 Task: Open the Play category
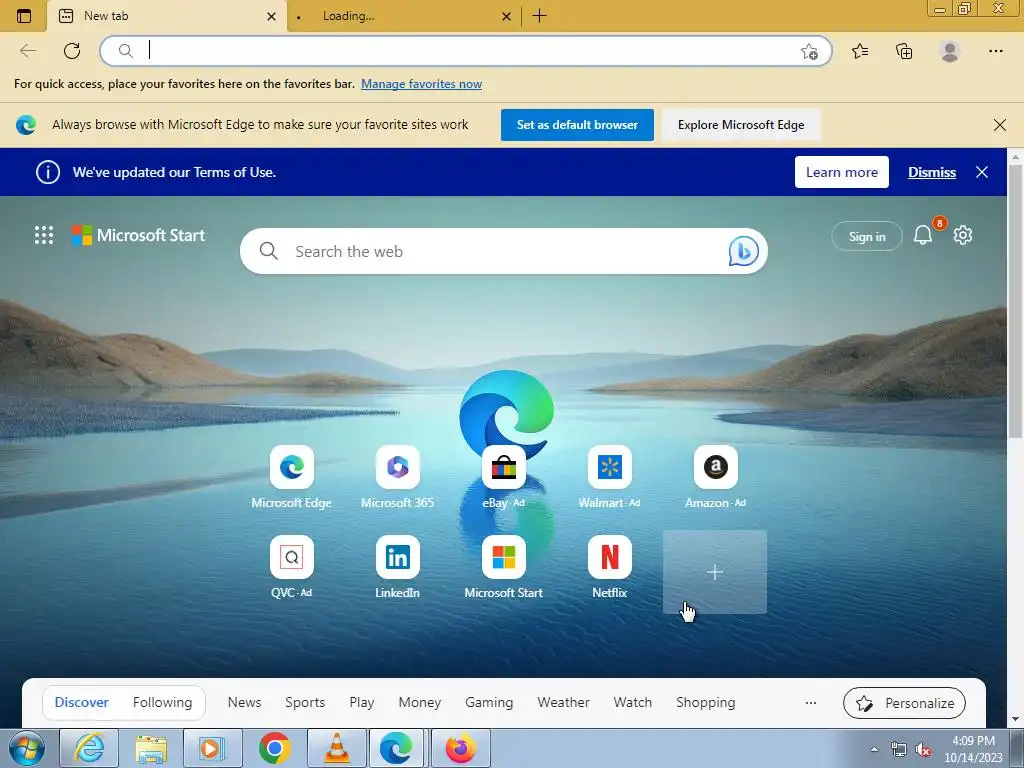(x=362, y=703)
